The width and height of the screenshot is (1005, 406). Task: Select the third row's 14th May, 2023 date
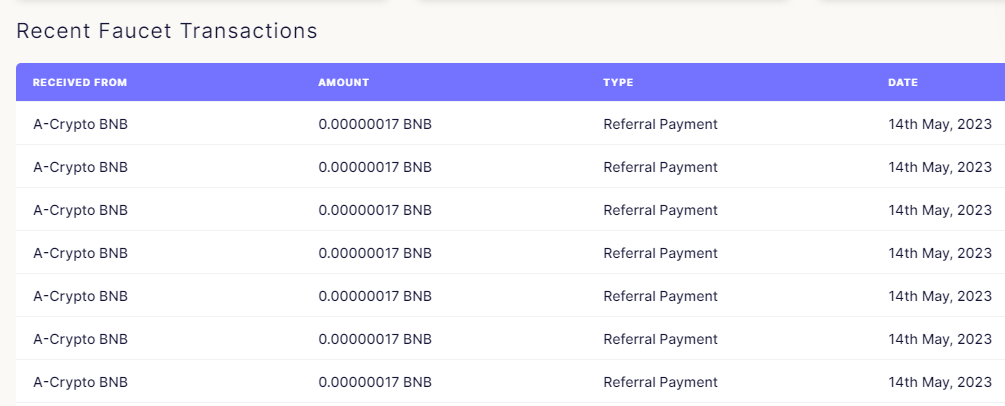[x=940, y=210]
